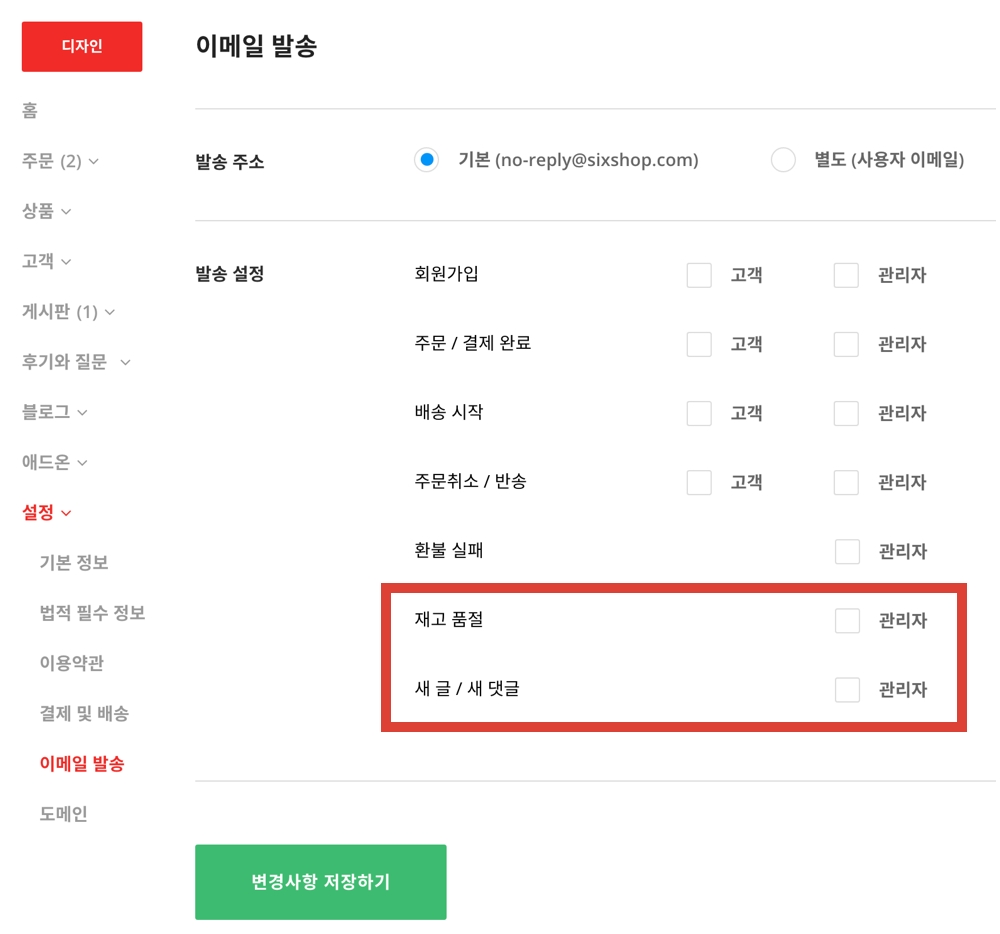The width and height of the screenshot is (1000, 934).
Task: Expand the 상품 sidebar menu
Action: pos(47,211)
